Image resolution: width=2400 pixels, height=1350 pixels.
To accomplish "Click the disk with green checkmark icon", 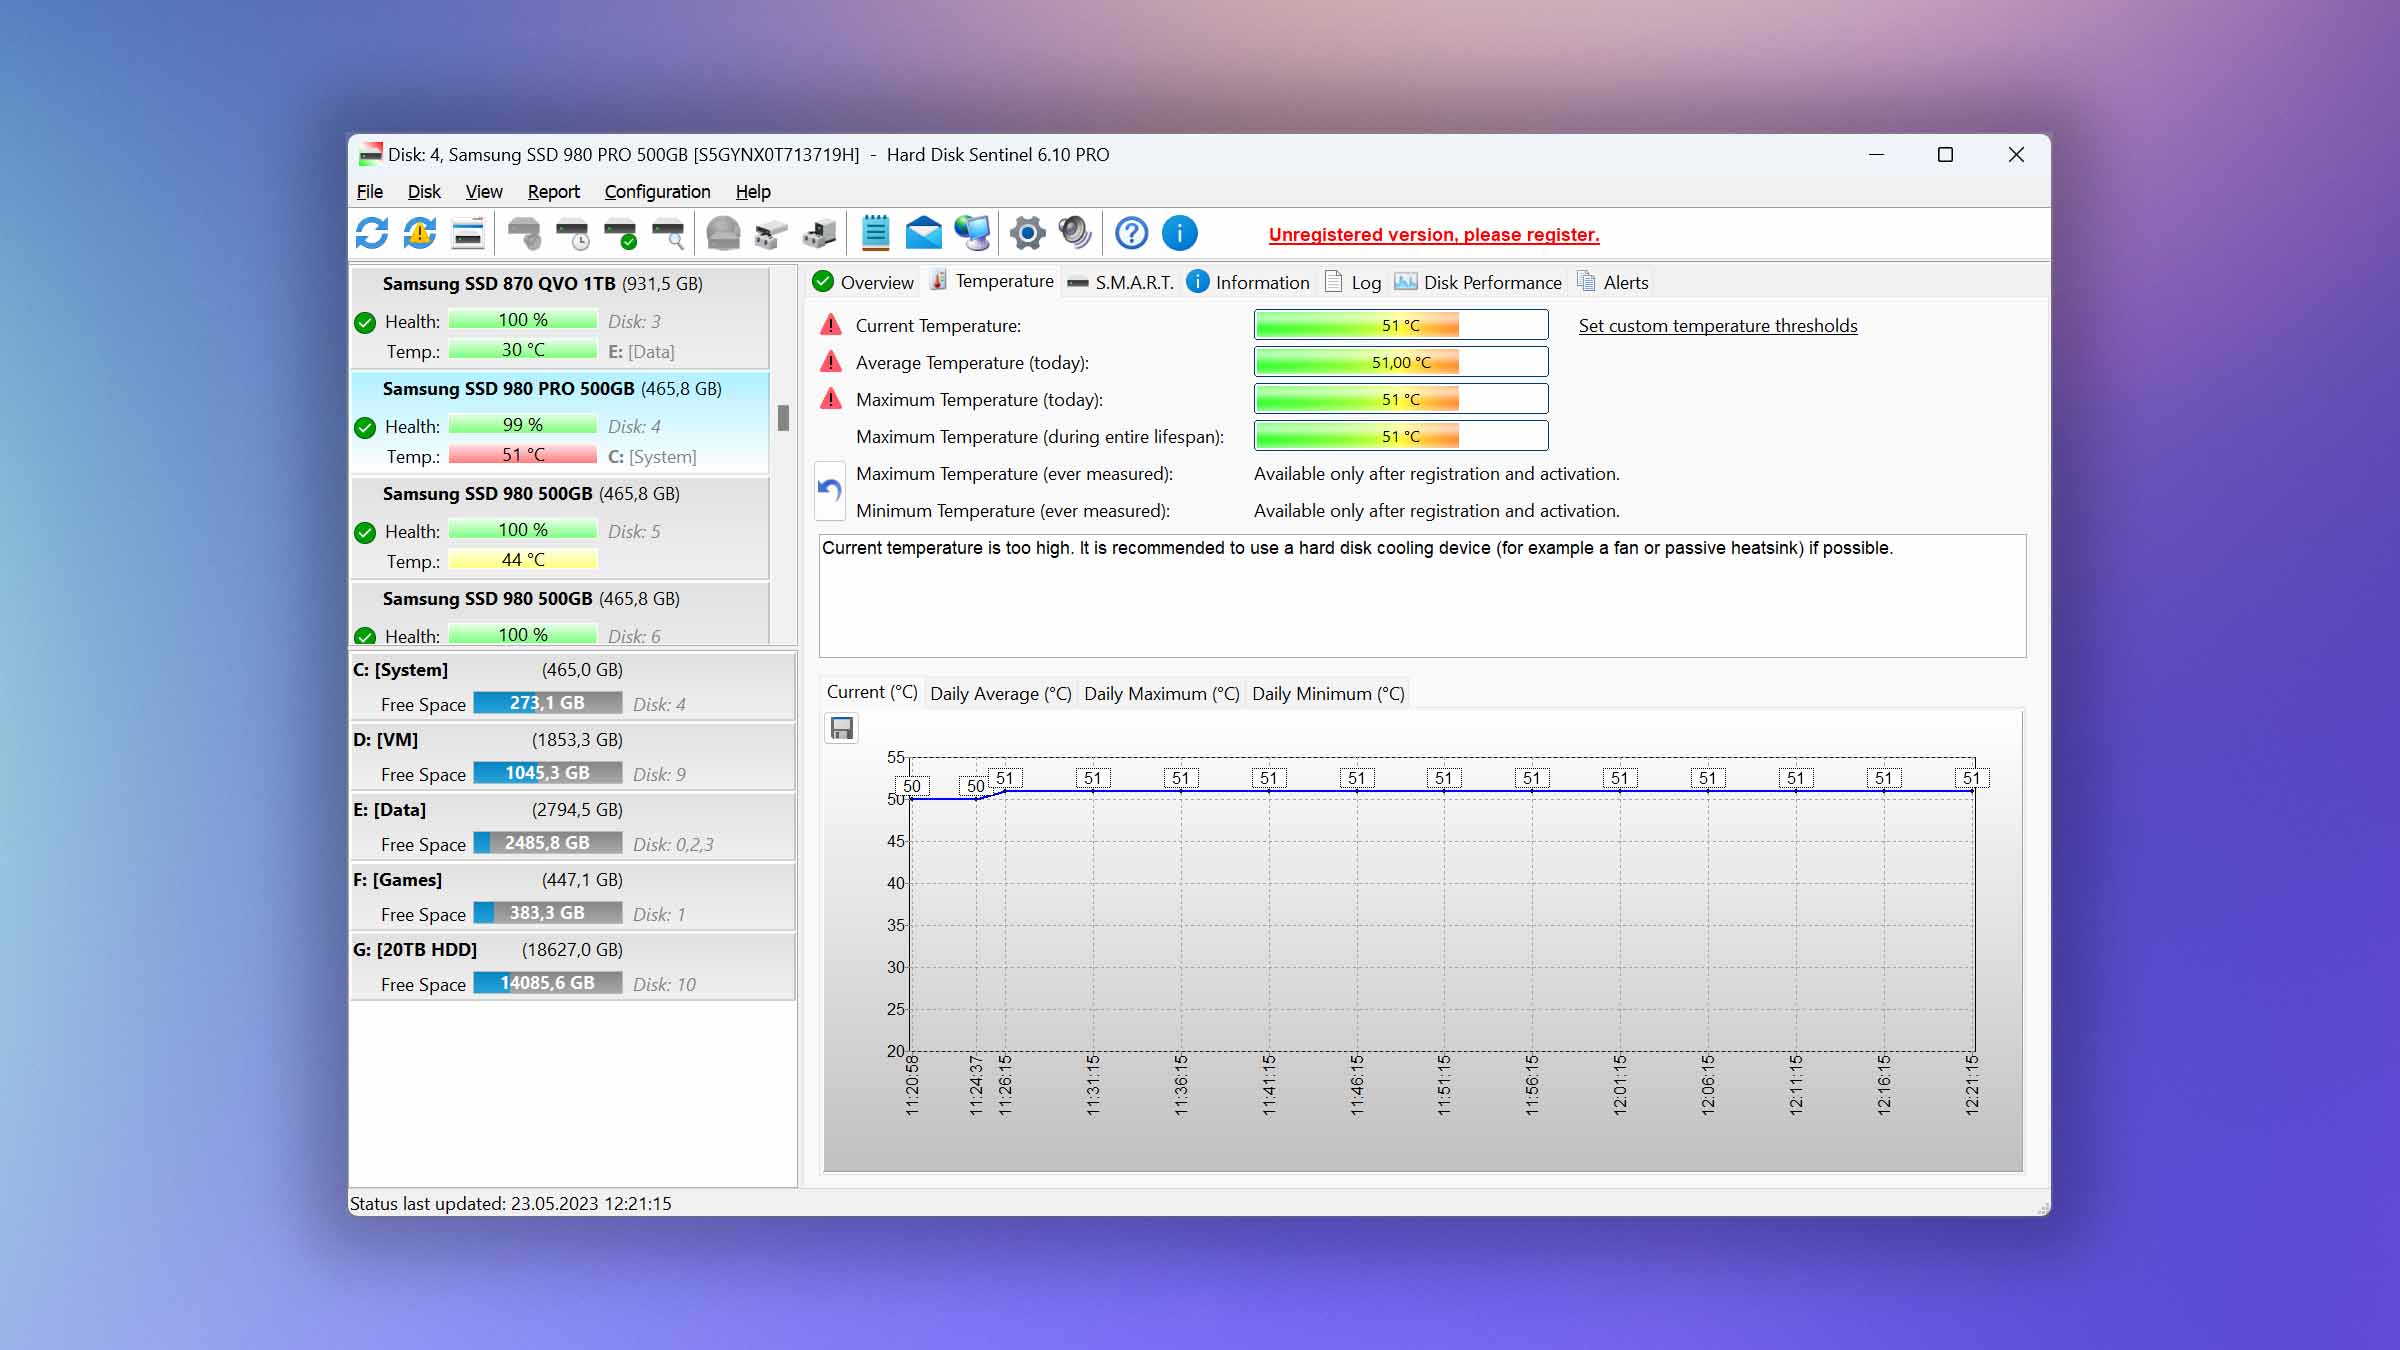I will (621, 234).
